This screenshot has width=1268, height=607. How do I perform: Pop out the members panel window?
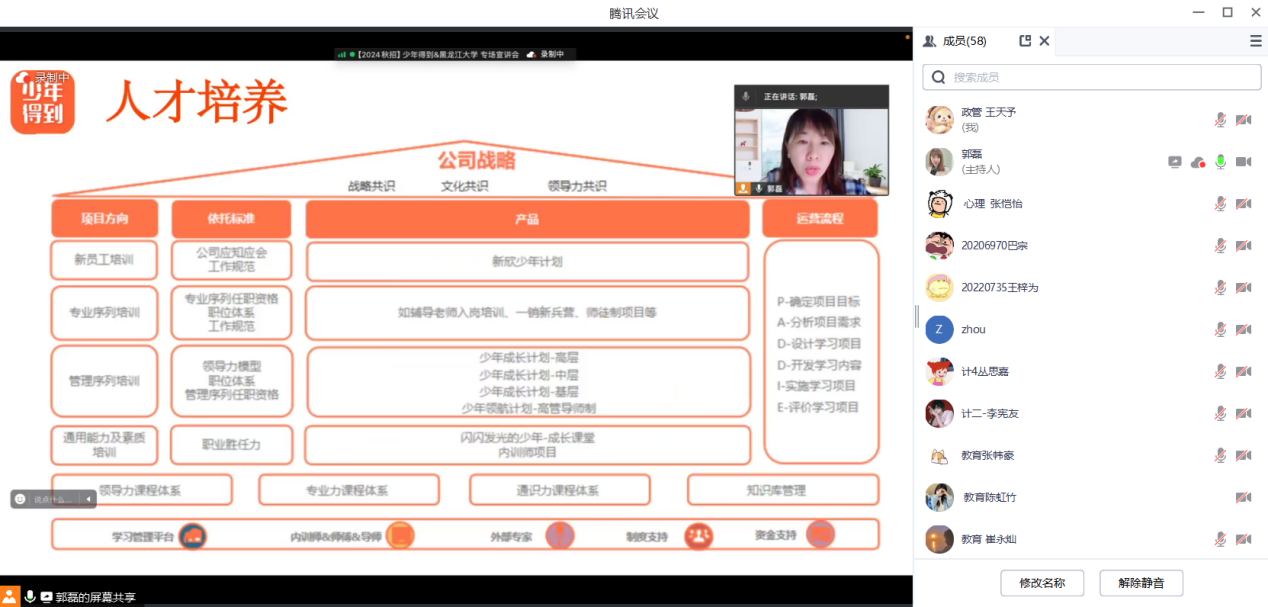point(1025,41)
